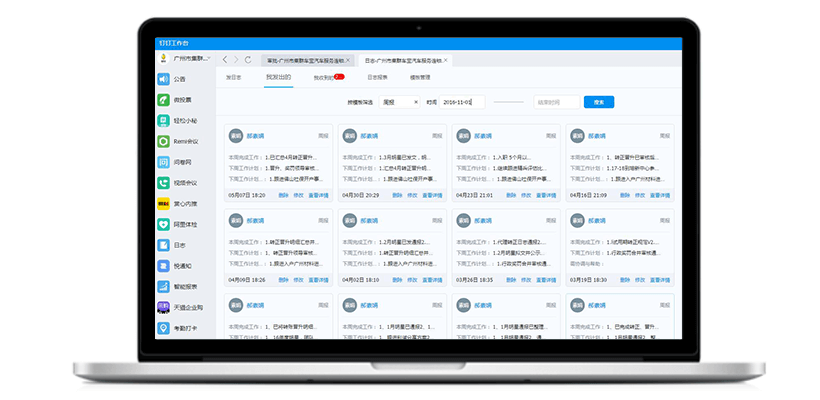Open the 公告 announcements icon in sidebar

(163, 79)
